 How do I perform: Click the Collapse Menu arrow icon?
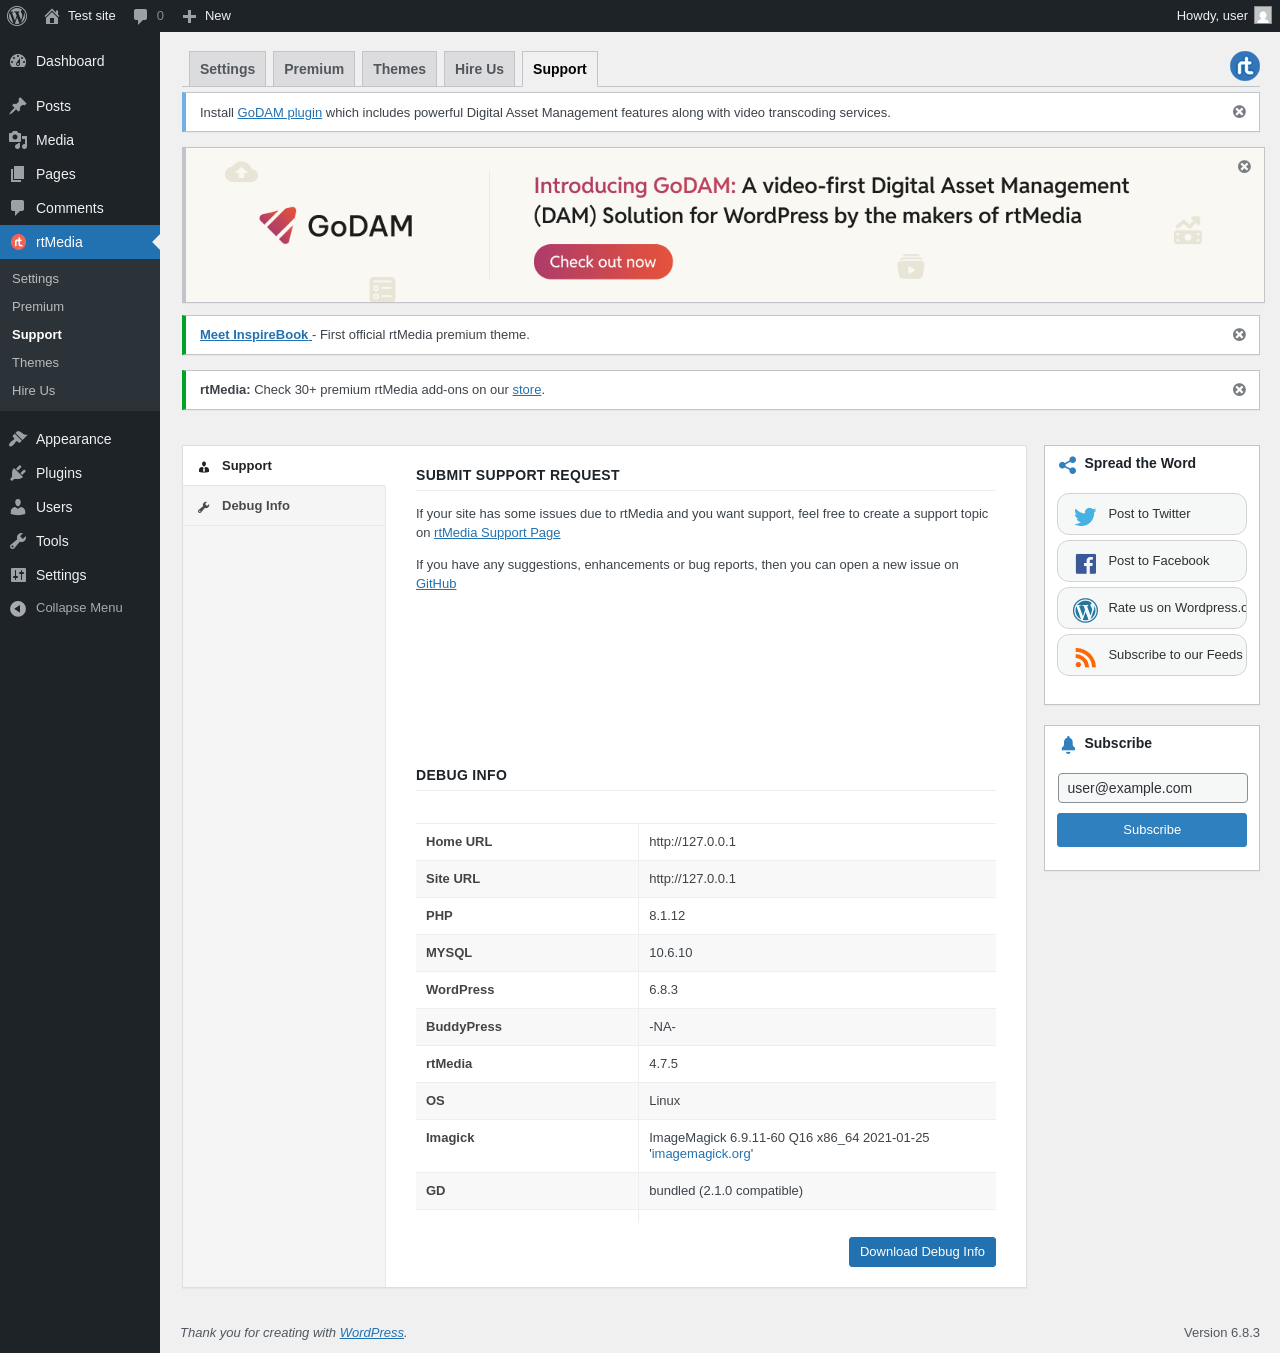(18, 608)
